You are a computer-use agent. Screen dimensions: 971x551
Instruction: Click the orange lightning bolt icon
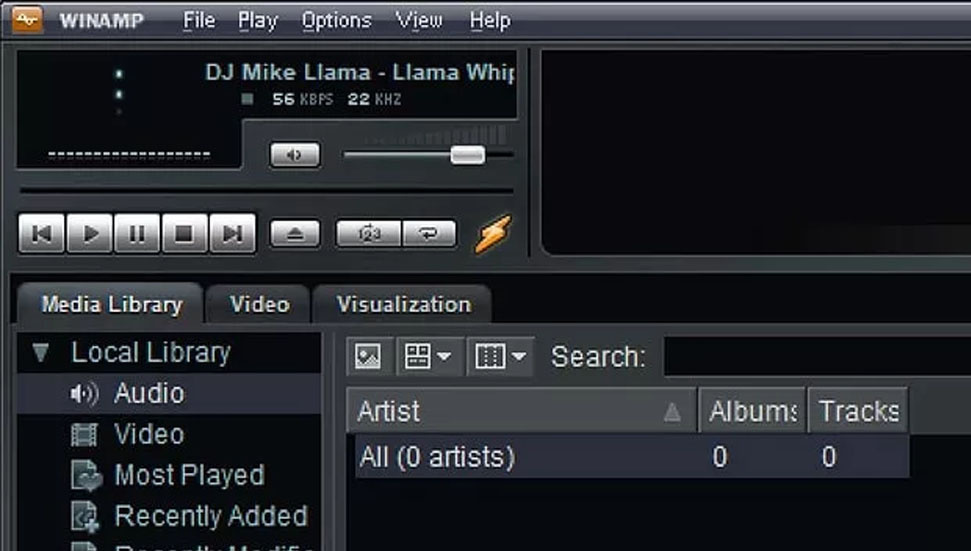tap(492, 234)
